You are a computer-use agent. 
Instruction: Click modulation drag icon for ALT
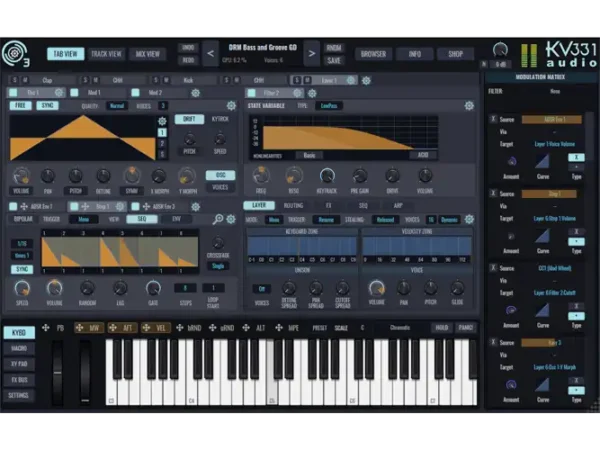coord(246,328)
